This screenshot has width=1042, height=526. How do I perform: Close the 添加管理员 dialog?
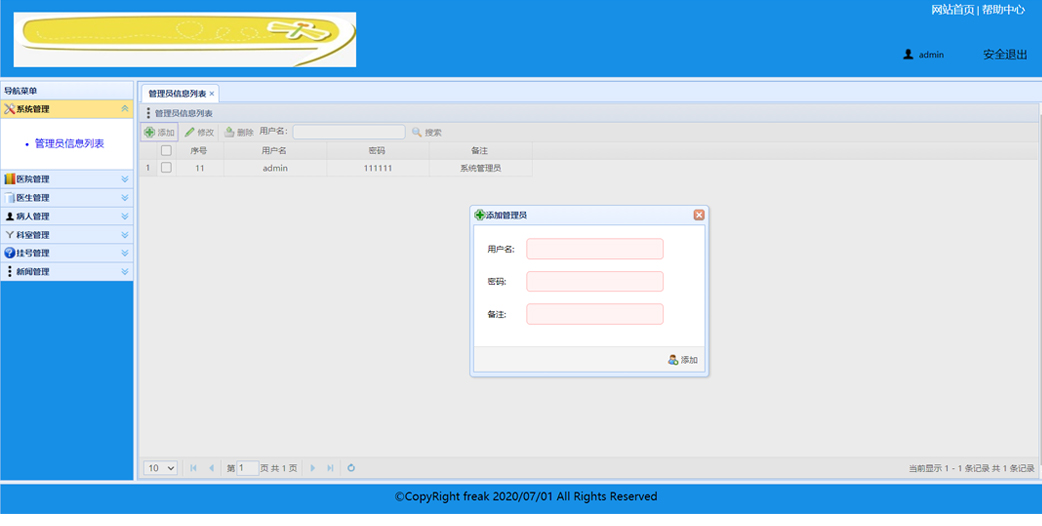tap(699, 215)
